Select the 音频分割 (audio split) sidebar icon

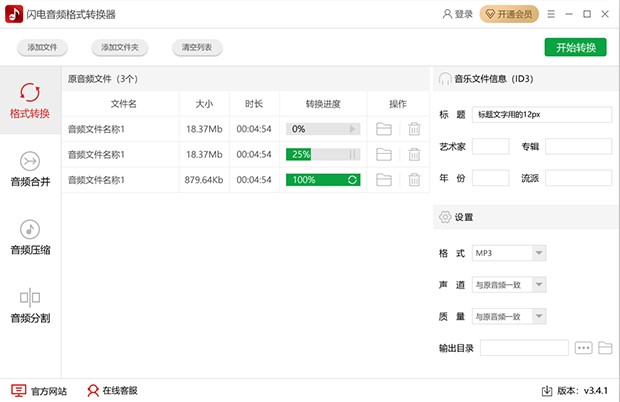(30, 305)
